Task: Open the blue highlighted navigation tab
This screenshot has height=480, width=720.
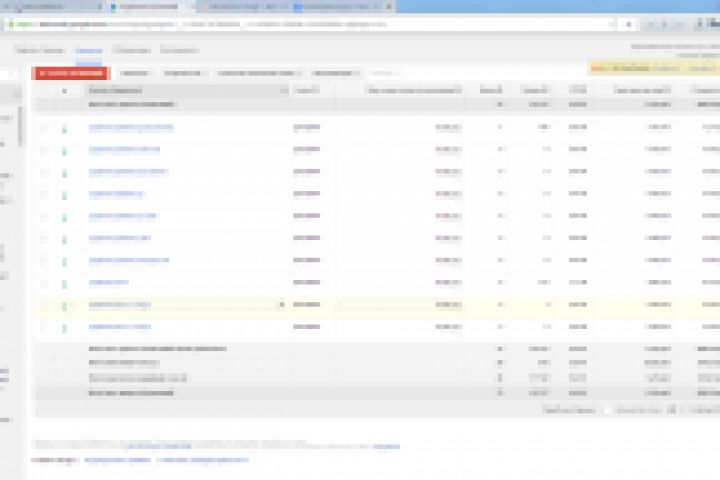Action: [89, 51]
